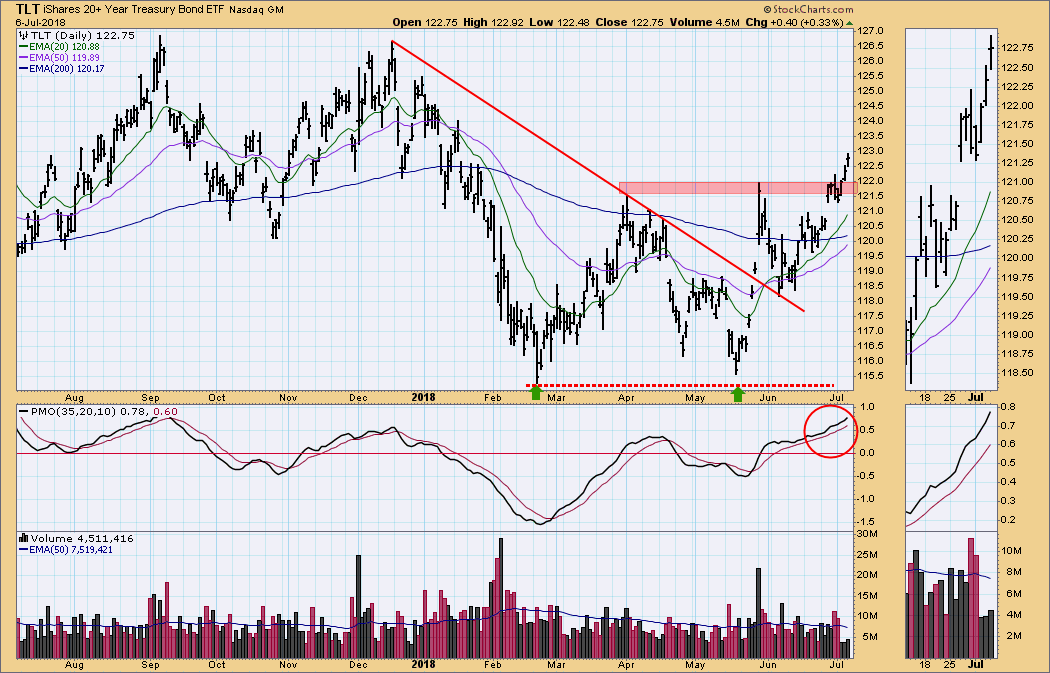The width and height of the screenshot is (1050, 673).
Task: Click the 118.50 label in zoomed price thumbnail
Action: click(x=1018, y=373)
